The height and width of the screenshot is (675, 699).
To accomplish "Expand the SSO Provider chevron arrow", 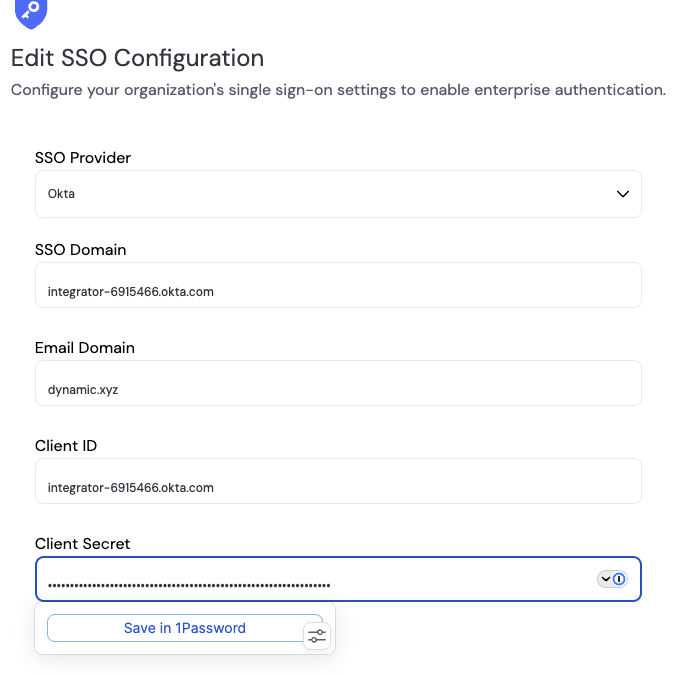I will pyautogui.click(x=622, y=194).
